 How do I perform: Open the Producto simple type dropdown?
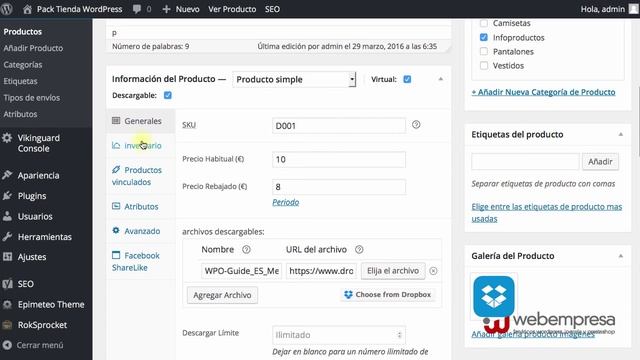click(x=294, y=79)
